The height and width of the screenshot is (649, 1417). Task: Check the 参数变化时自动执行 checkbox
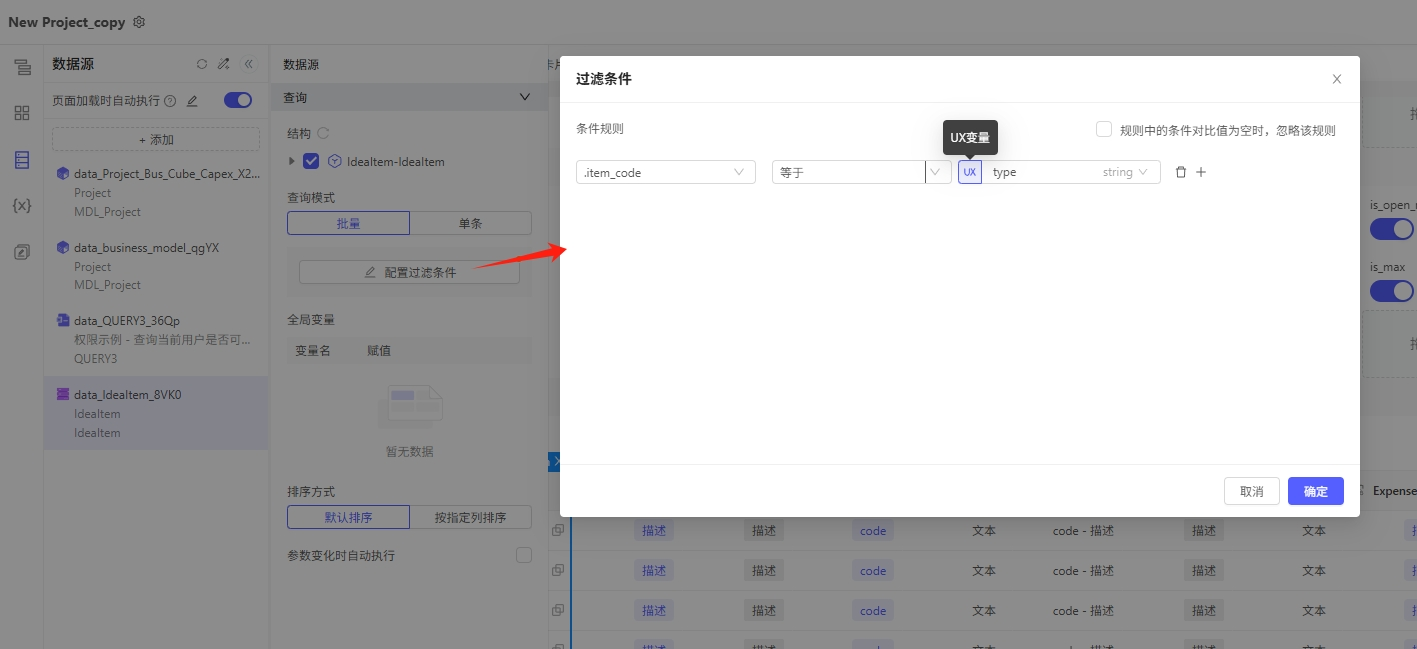pyautogui.click(x=524, y=555)
